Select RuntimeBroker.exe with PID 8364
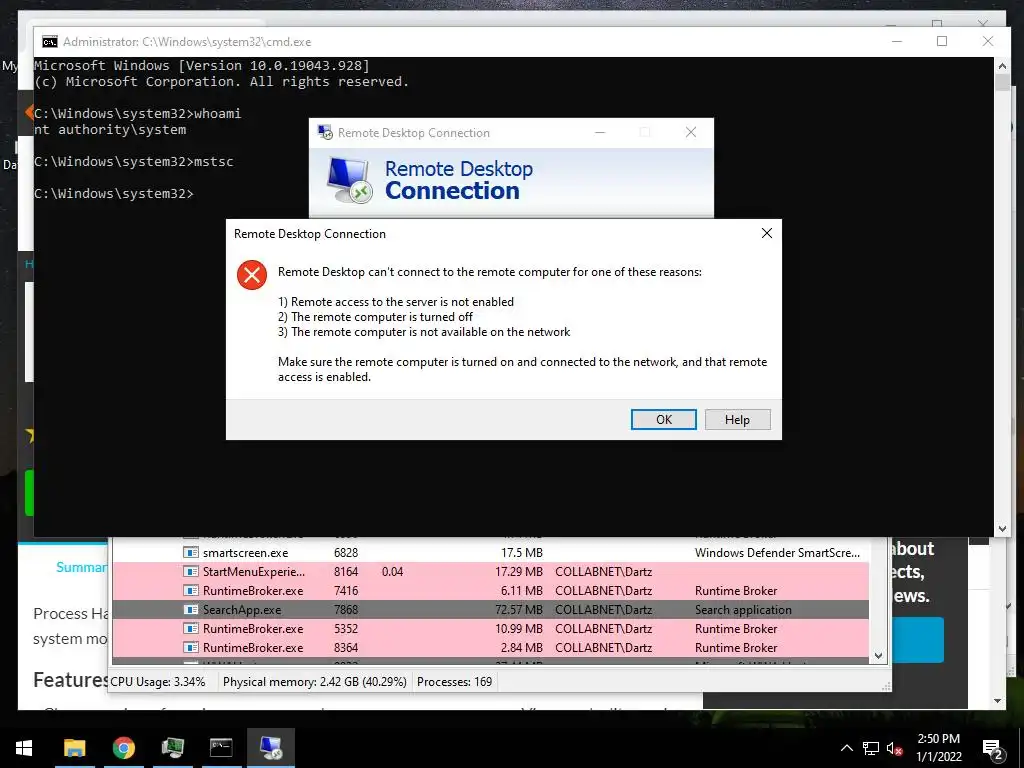 (490, 647)
